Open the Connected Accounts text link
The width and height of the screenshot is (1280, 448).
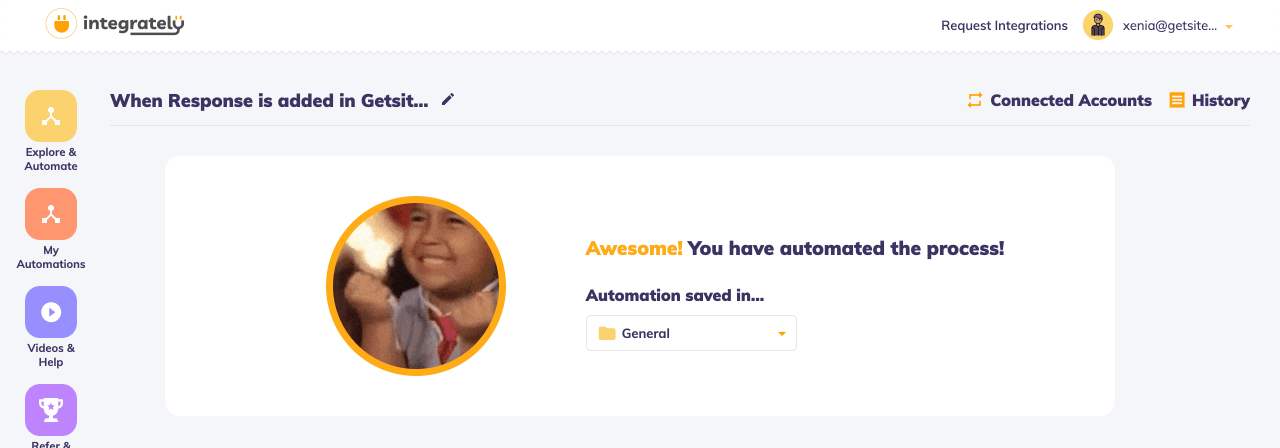point(1070,100)
